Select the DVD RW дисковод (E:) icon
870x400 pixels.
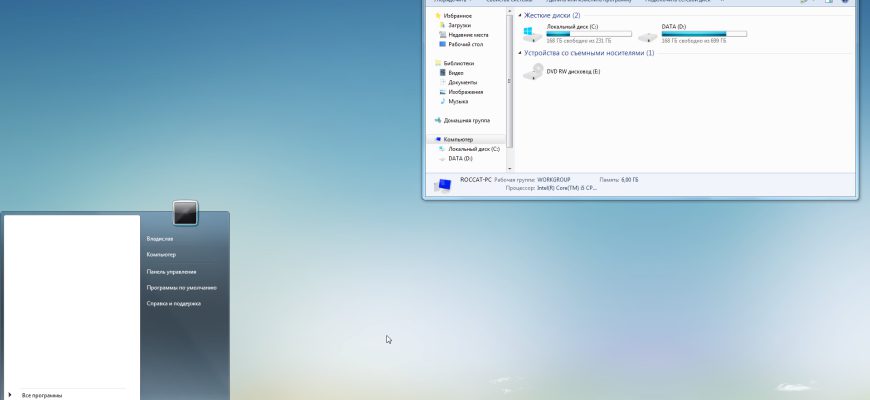pos(533,72)
